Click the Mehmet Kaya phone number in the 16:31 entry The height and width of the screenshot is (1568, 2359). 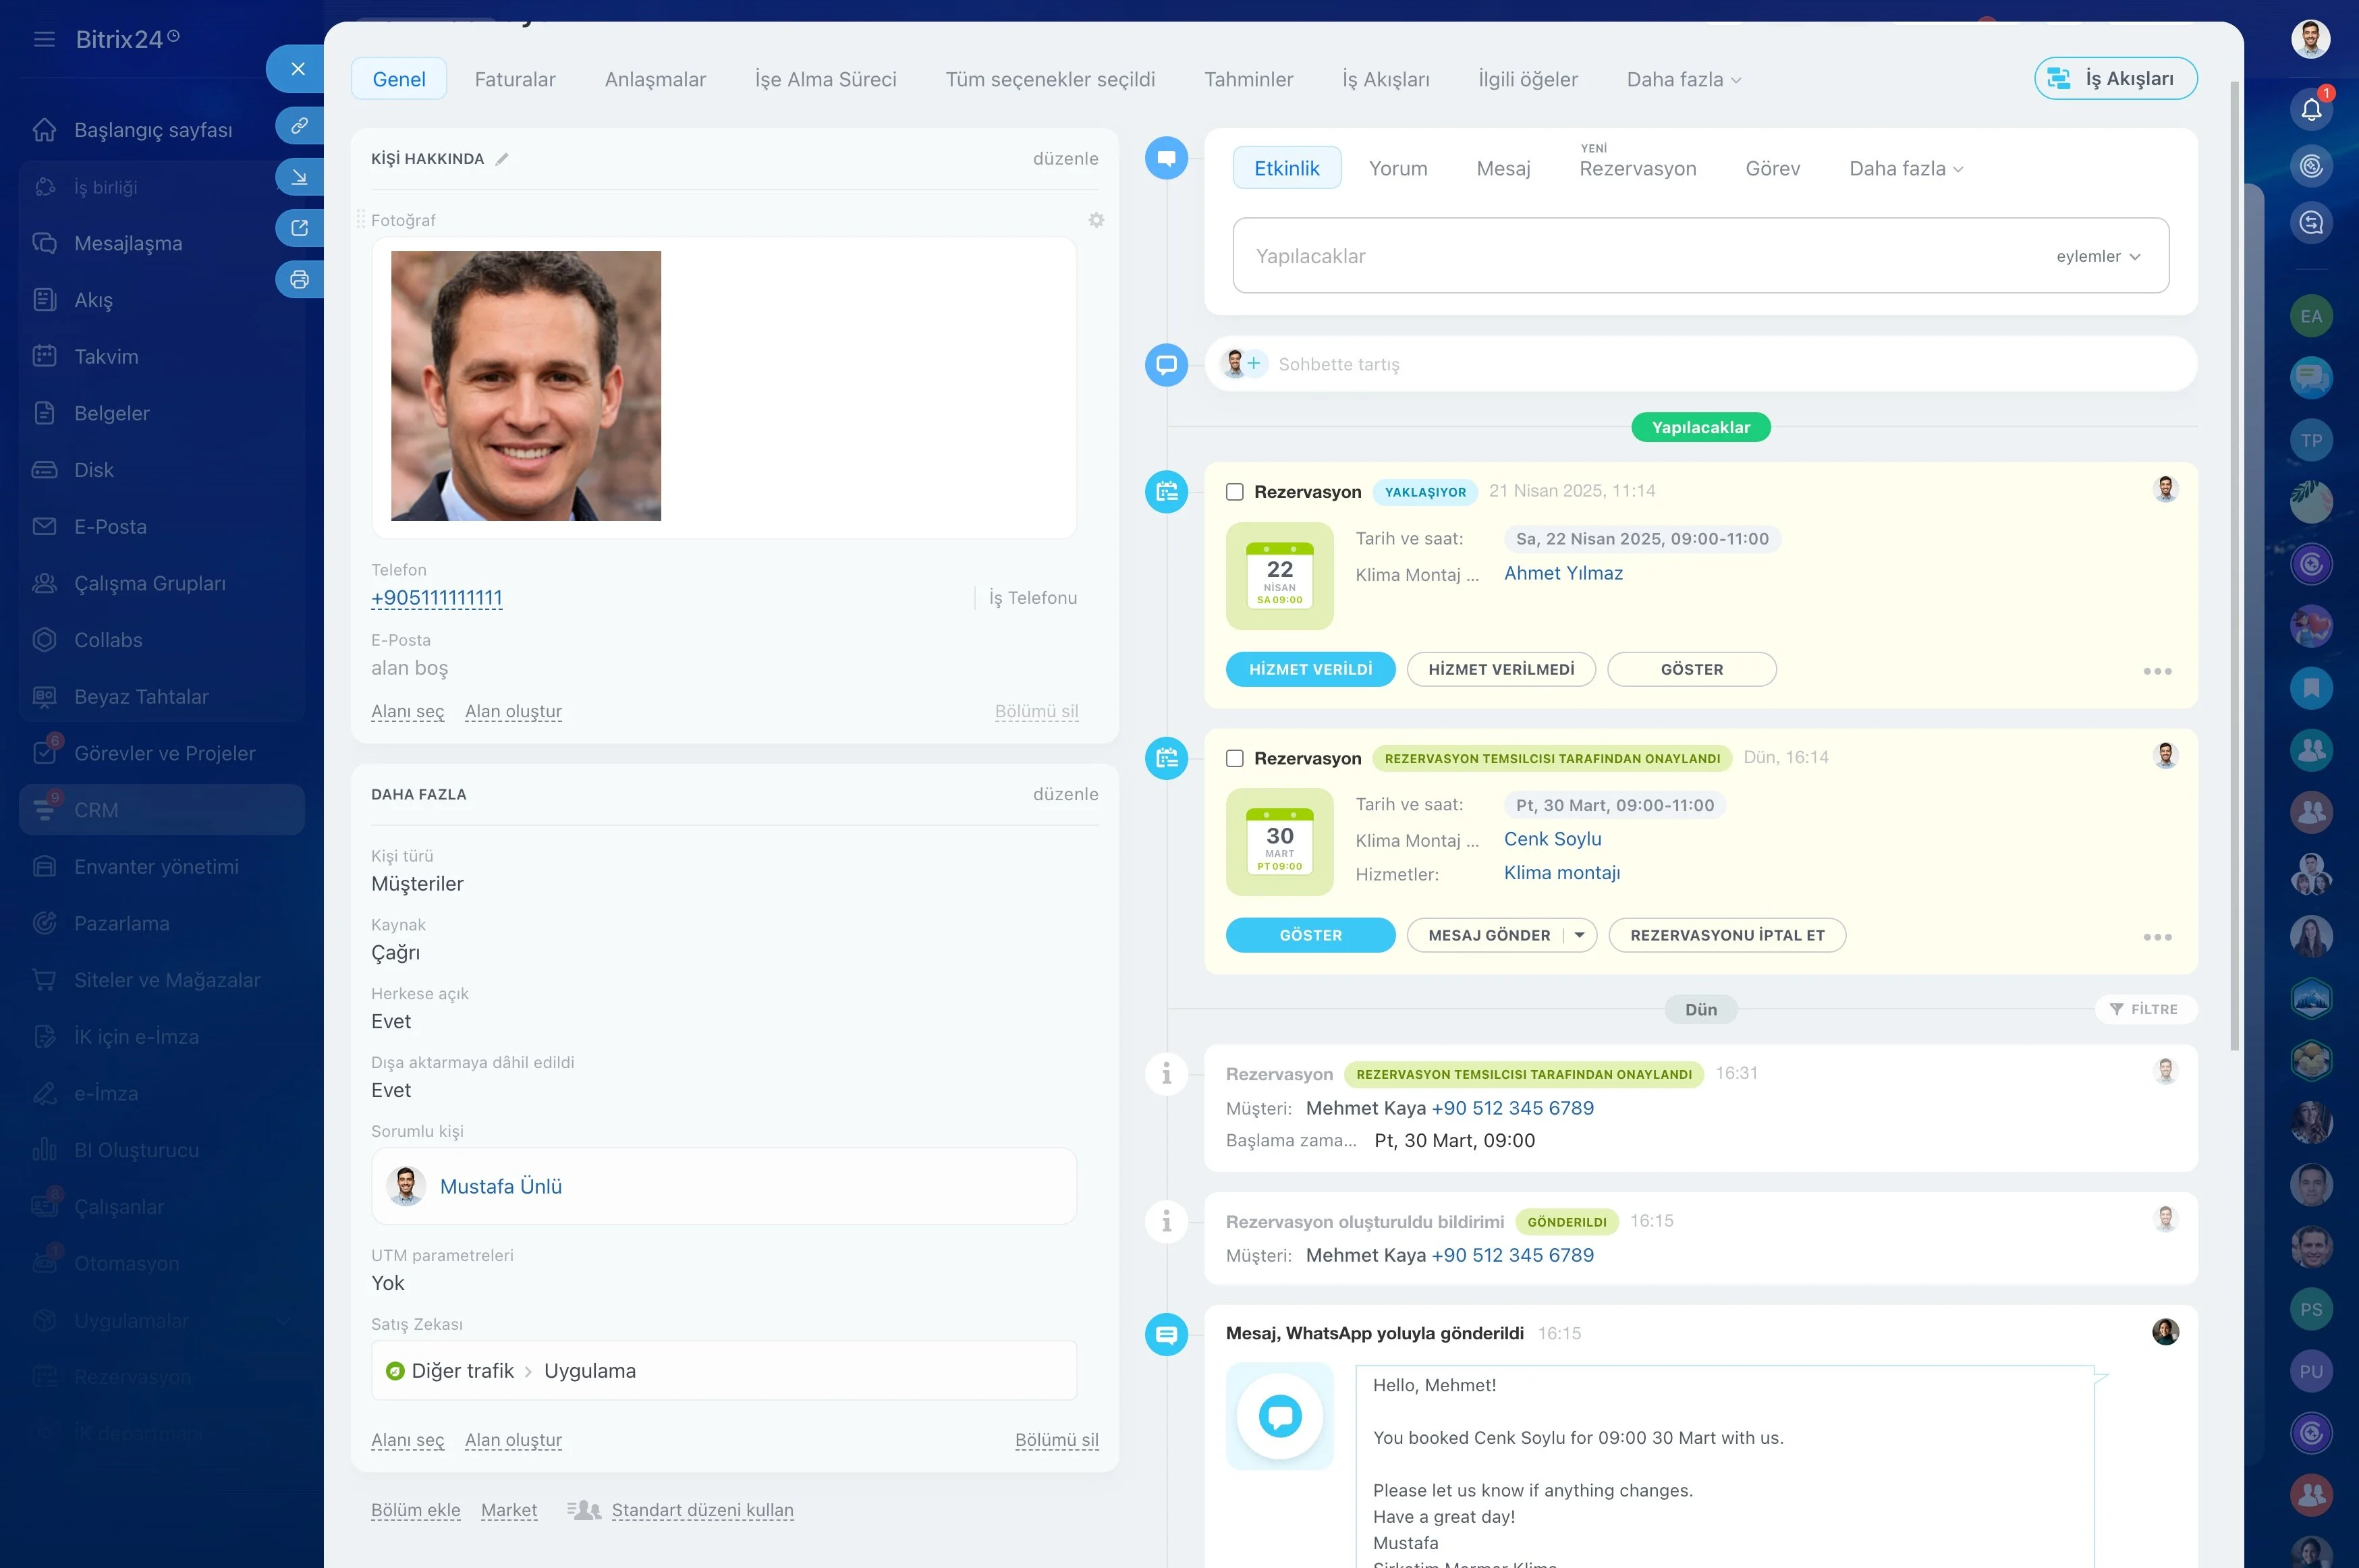click(1512, 1108)
